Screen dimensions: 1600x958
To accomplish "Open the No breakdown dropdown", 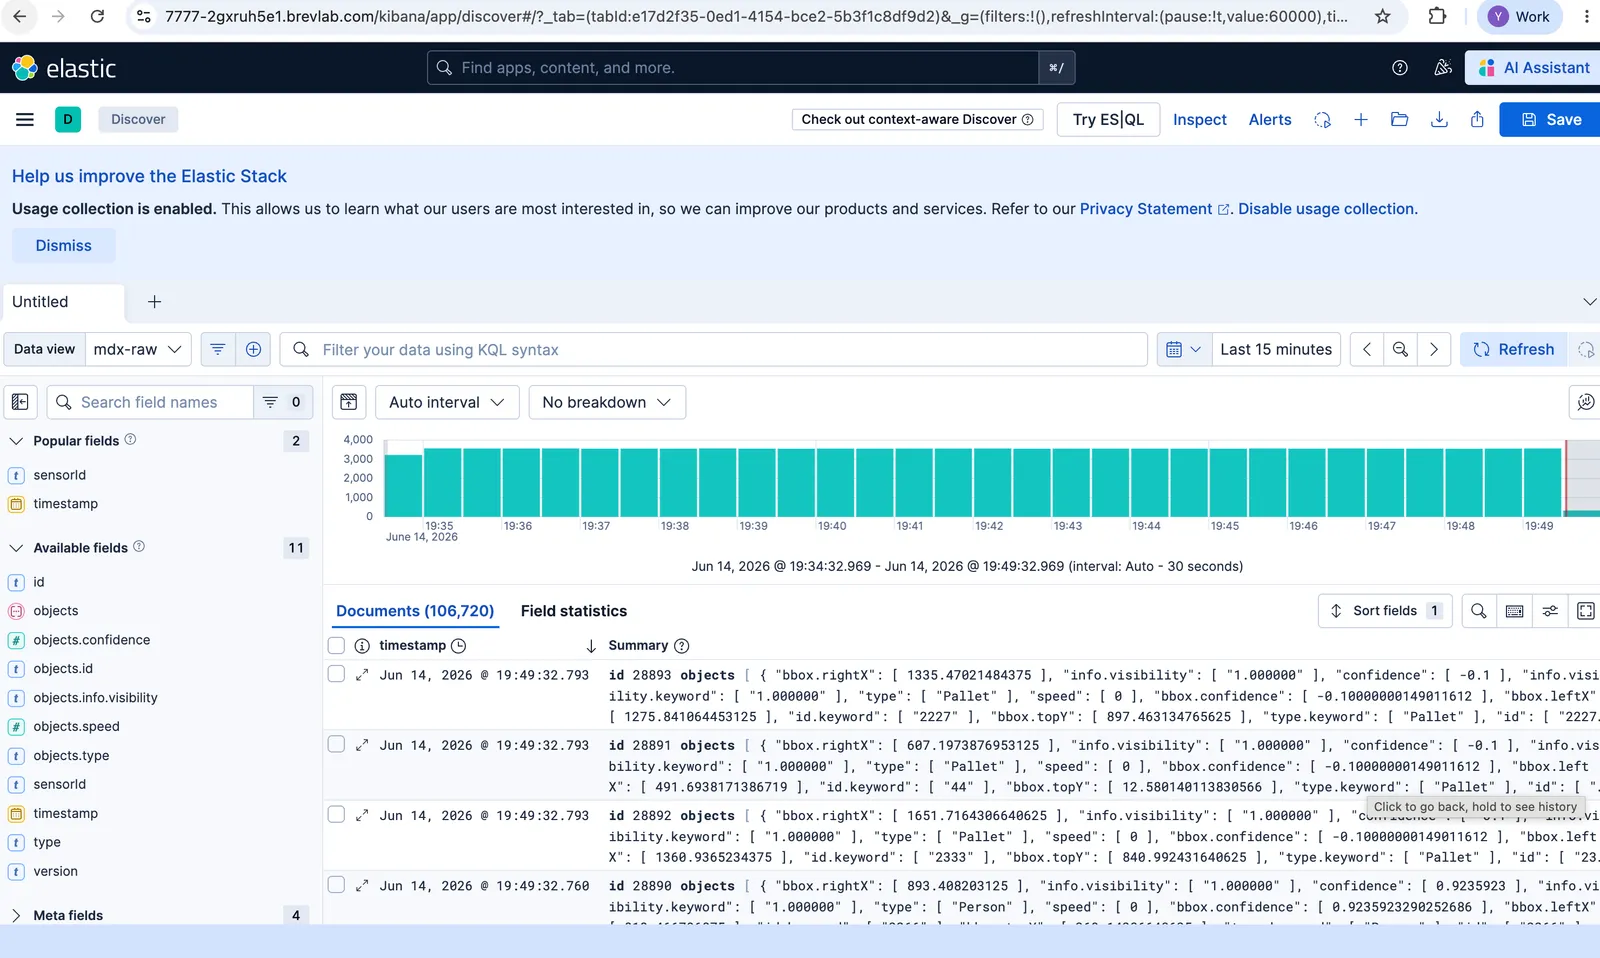I will click(607, 402).
